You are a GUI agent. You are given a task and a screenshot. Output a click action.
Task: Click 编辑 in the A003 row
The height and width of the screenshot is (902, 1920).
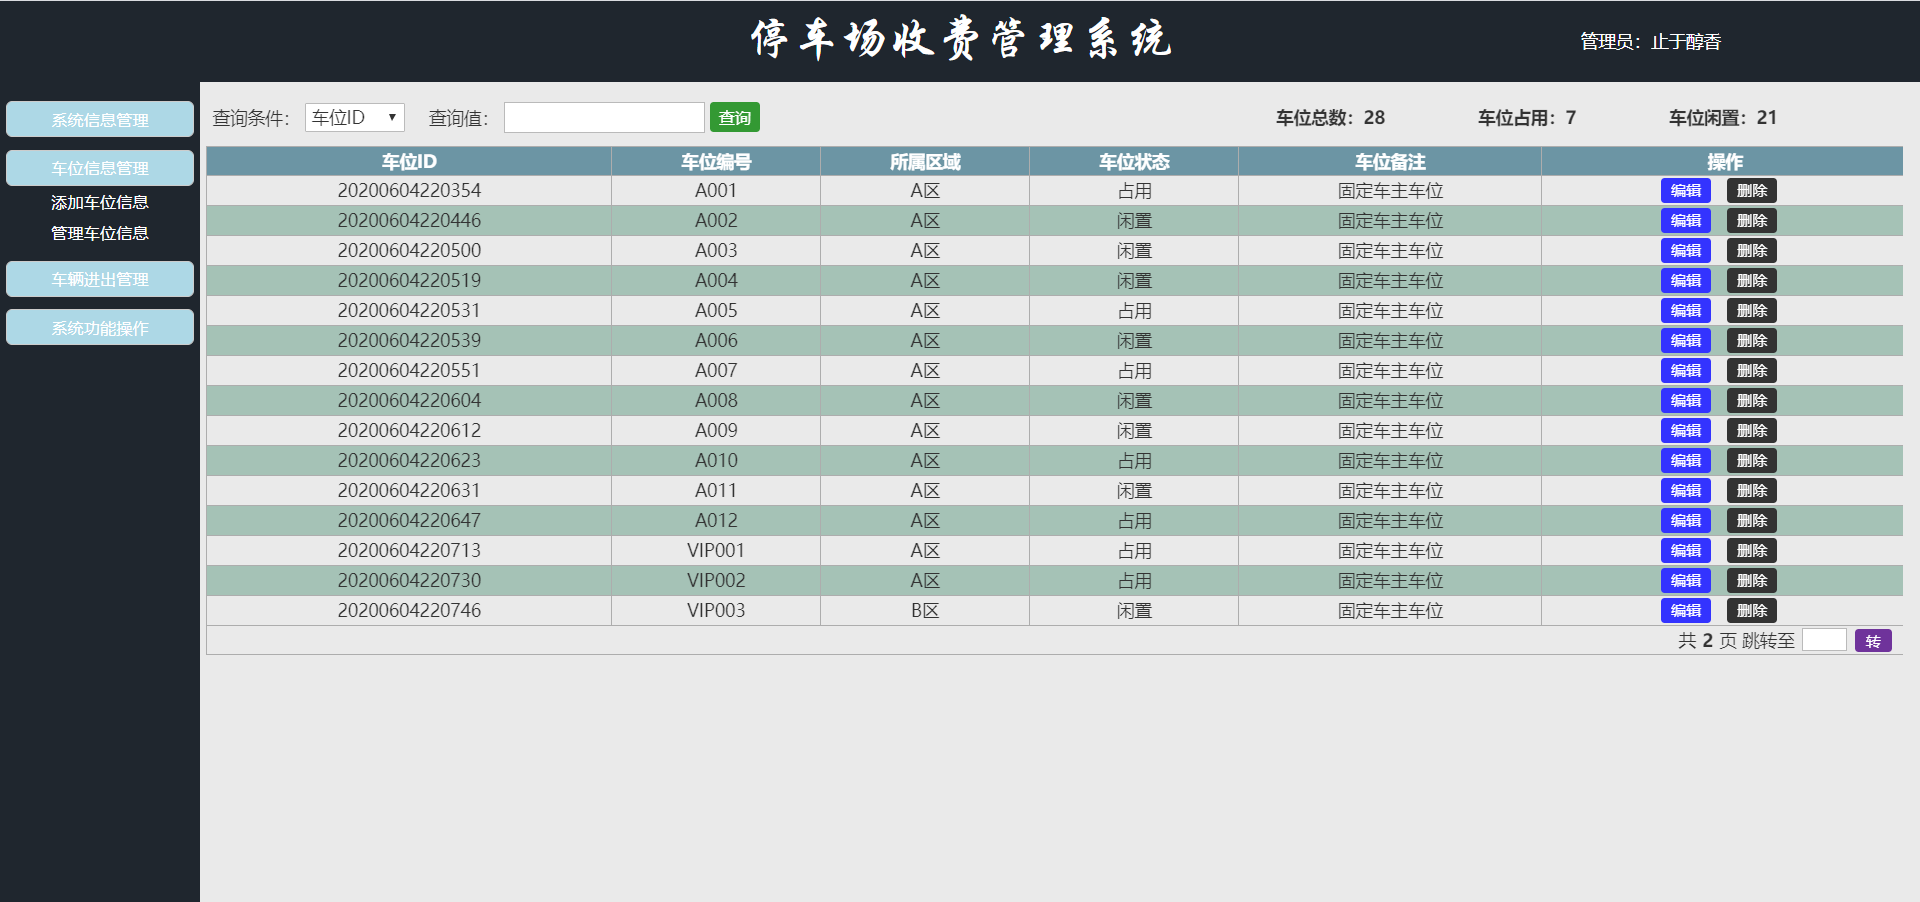point(1686,250)
